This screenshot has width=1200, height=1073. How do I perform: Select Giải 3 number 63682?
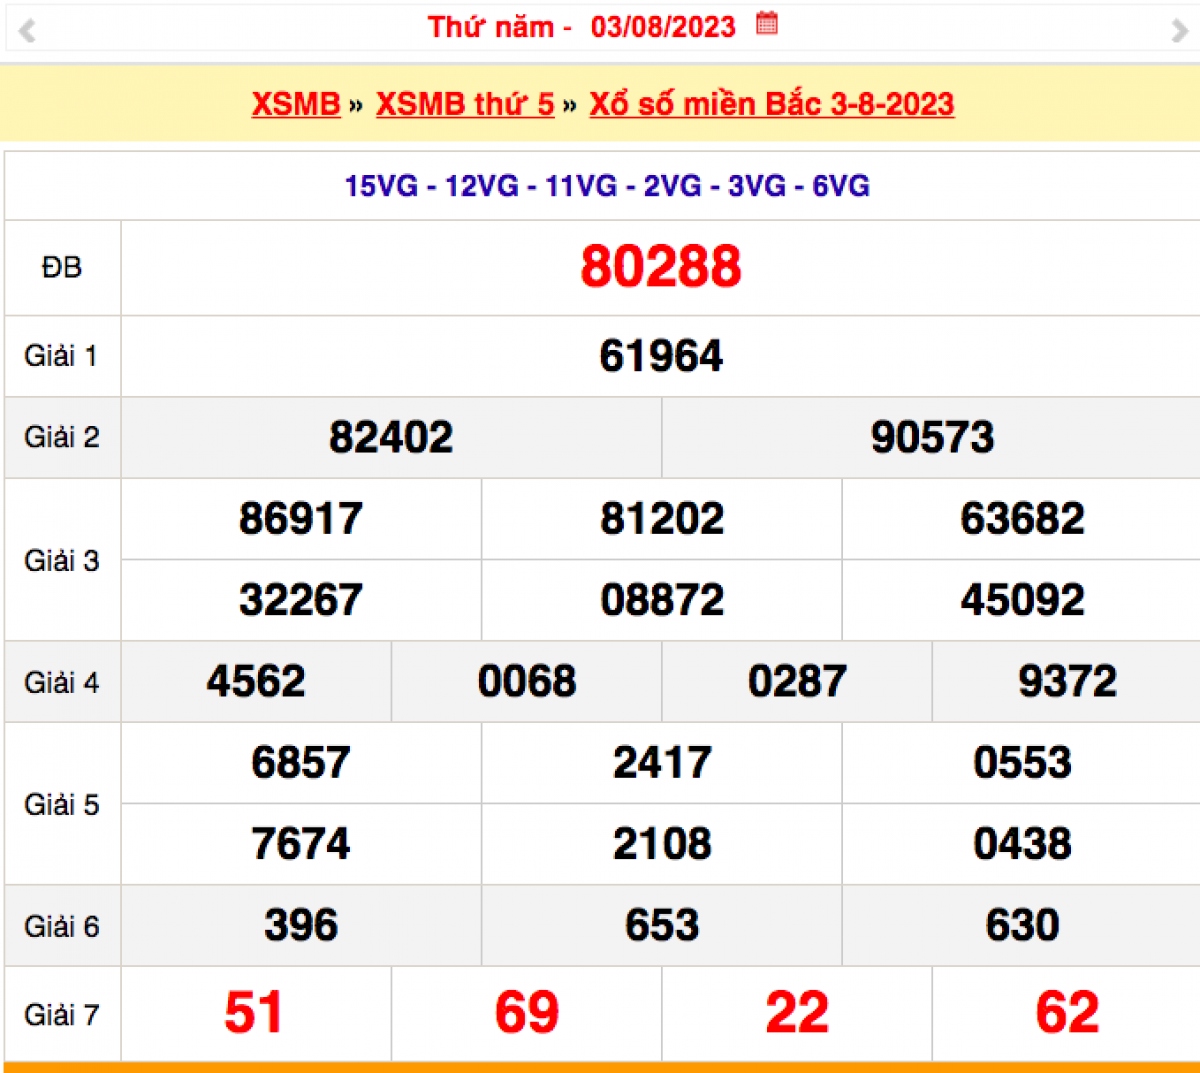point(1022,518)
